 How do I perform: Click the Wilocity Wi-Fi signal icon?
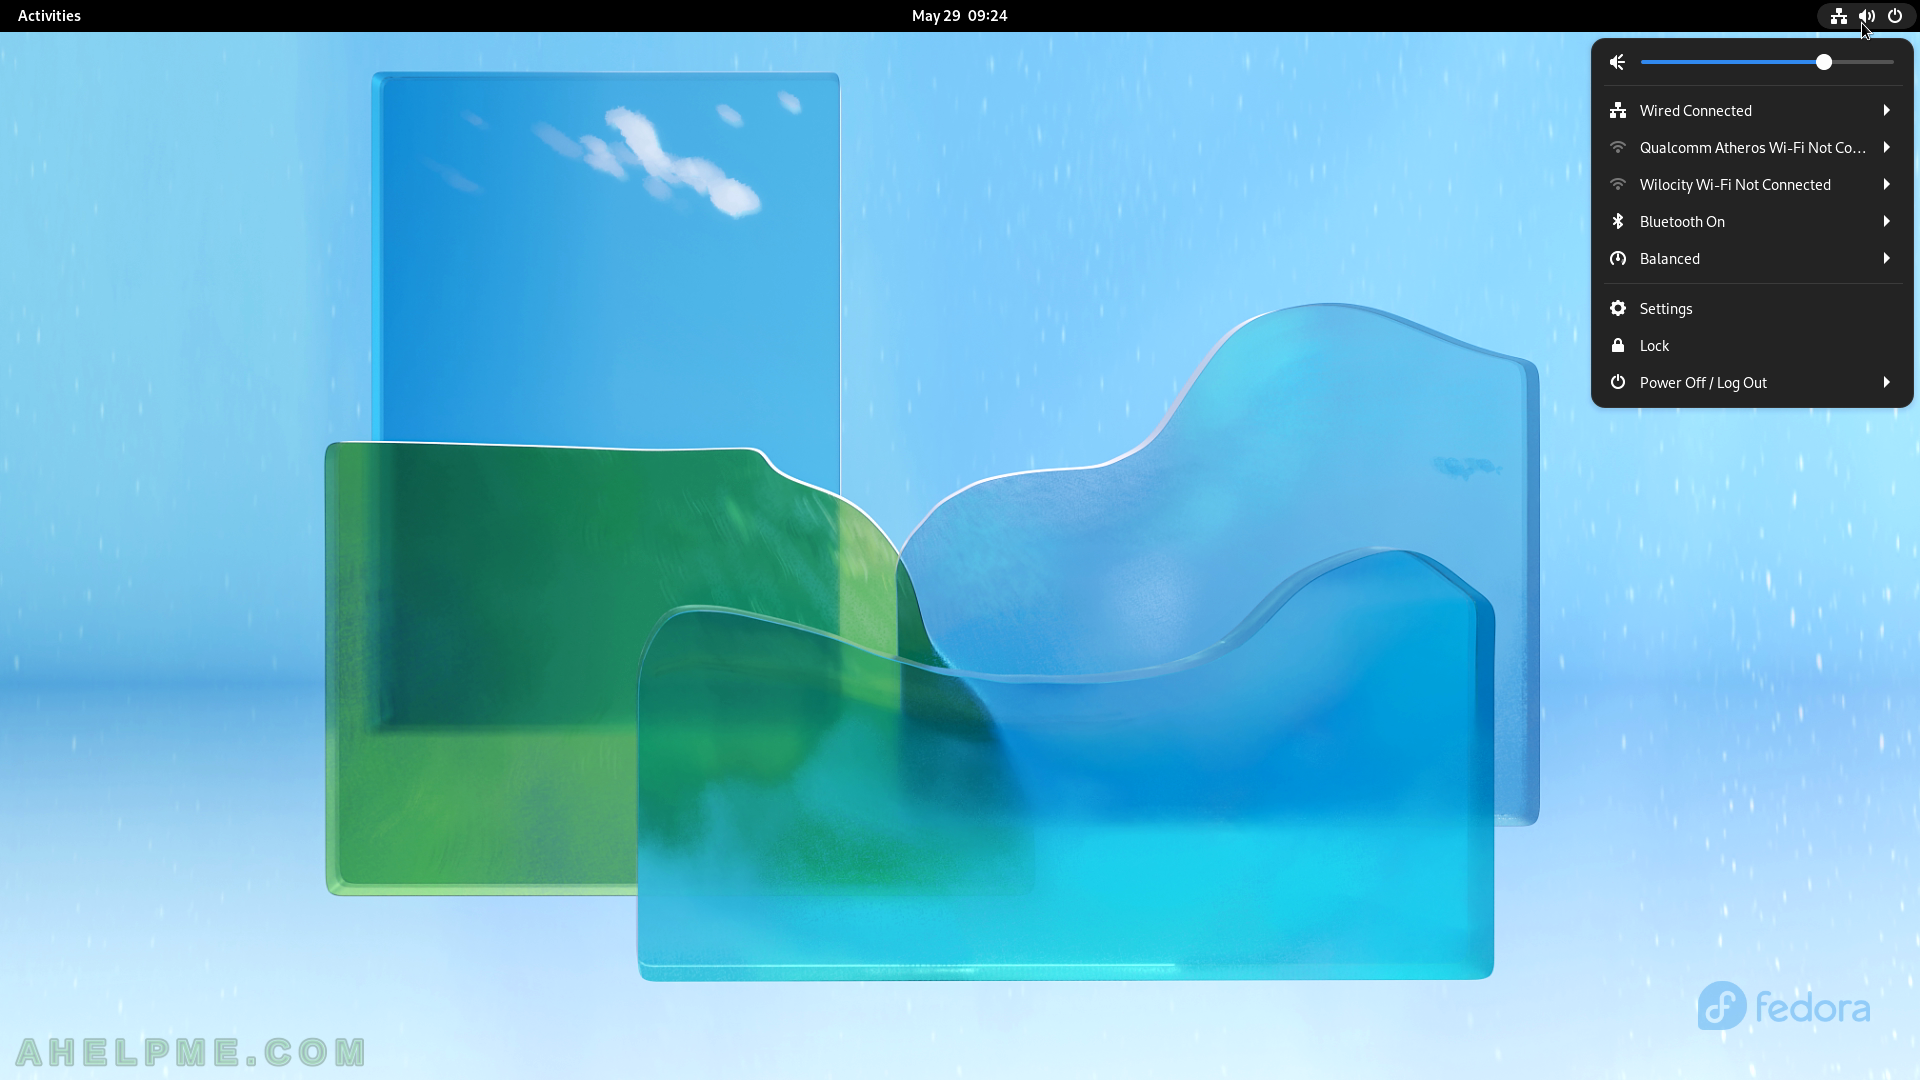point(1617,184)
